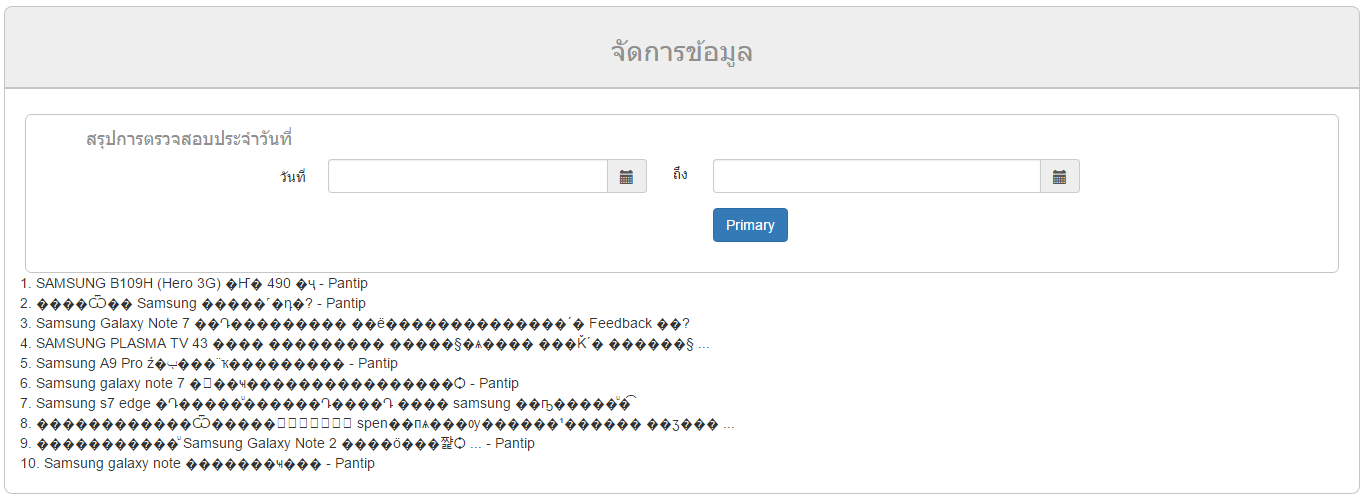Image resolution: width=1365 pixels, height=503 pixels.
Task: Focus the ถึง end date input
Action: pos(877,176)
